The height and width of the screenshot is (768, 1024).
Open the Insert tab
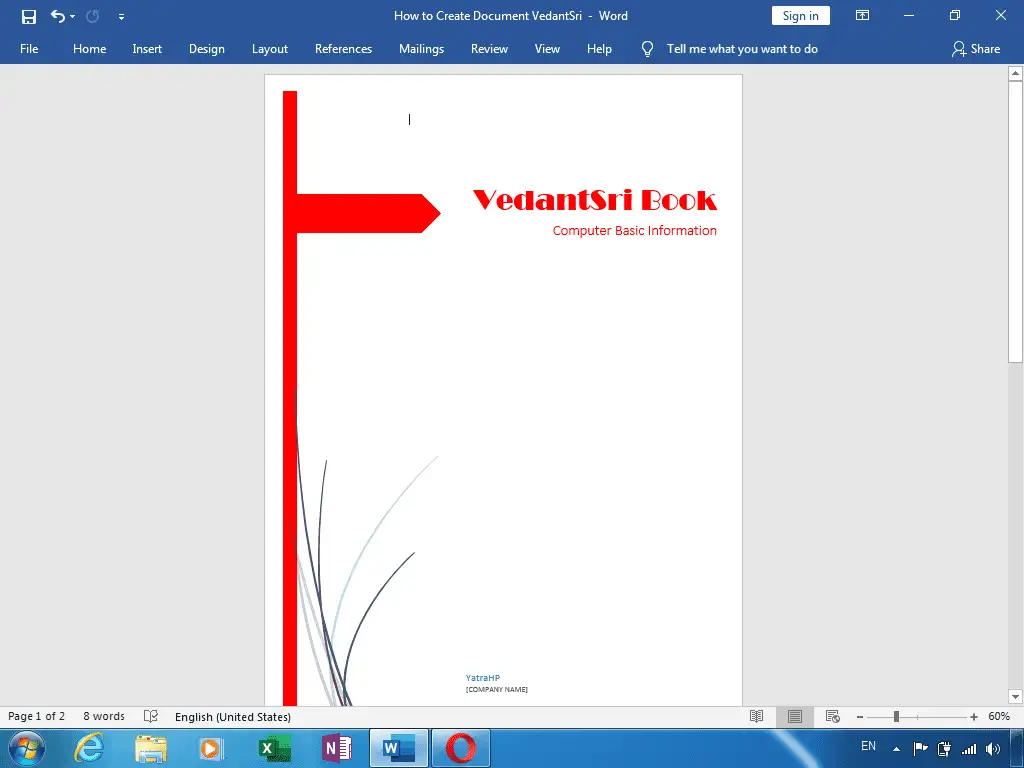(x=147, y=49)
